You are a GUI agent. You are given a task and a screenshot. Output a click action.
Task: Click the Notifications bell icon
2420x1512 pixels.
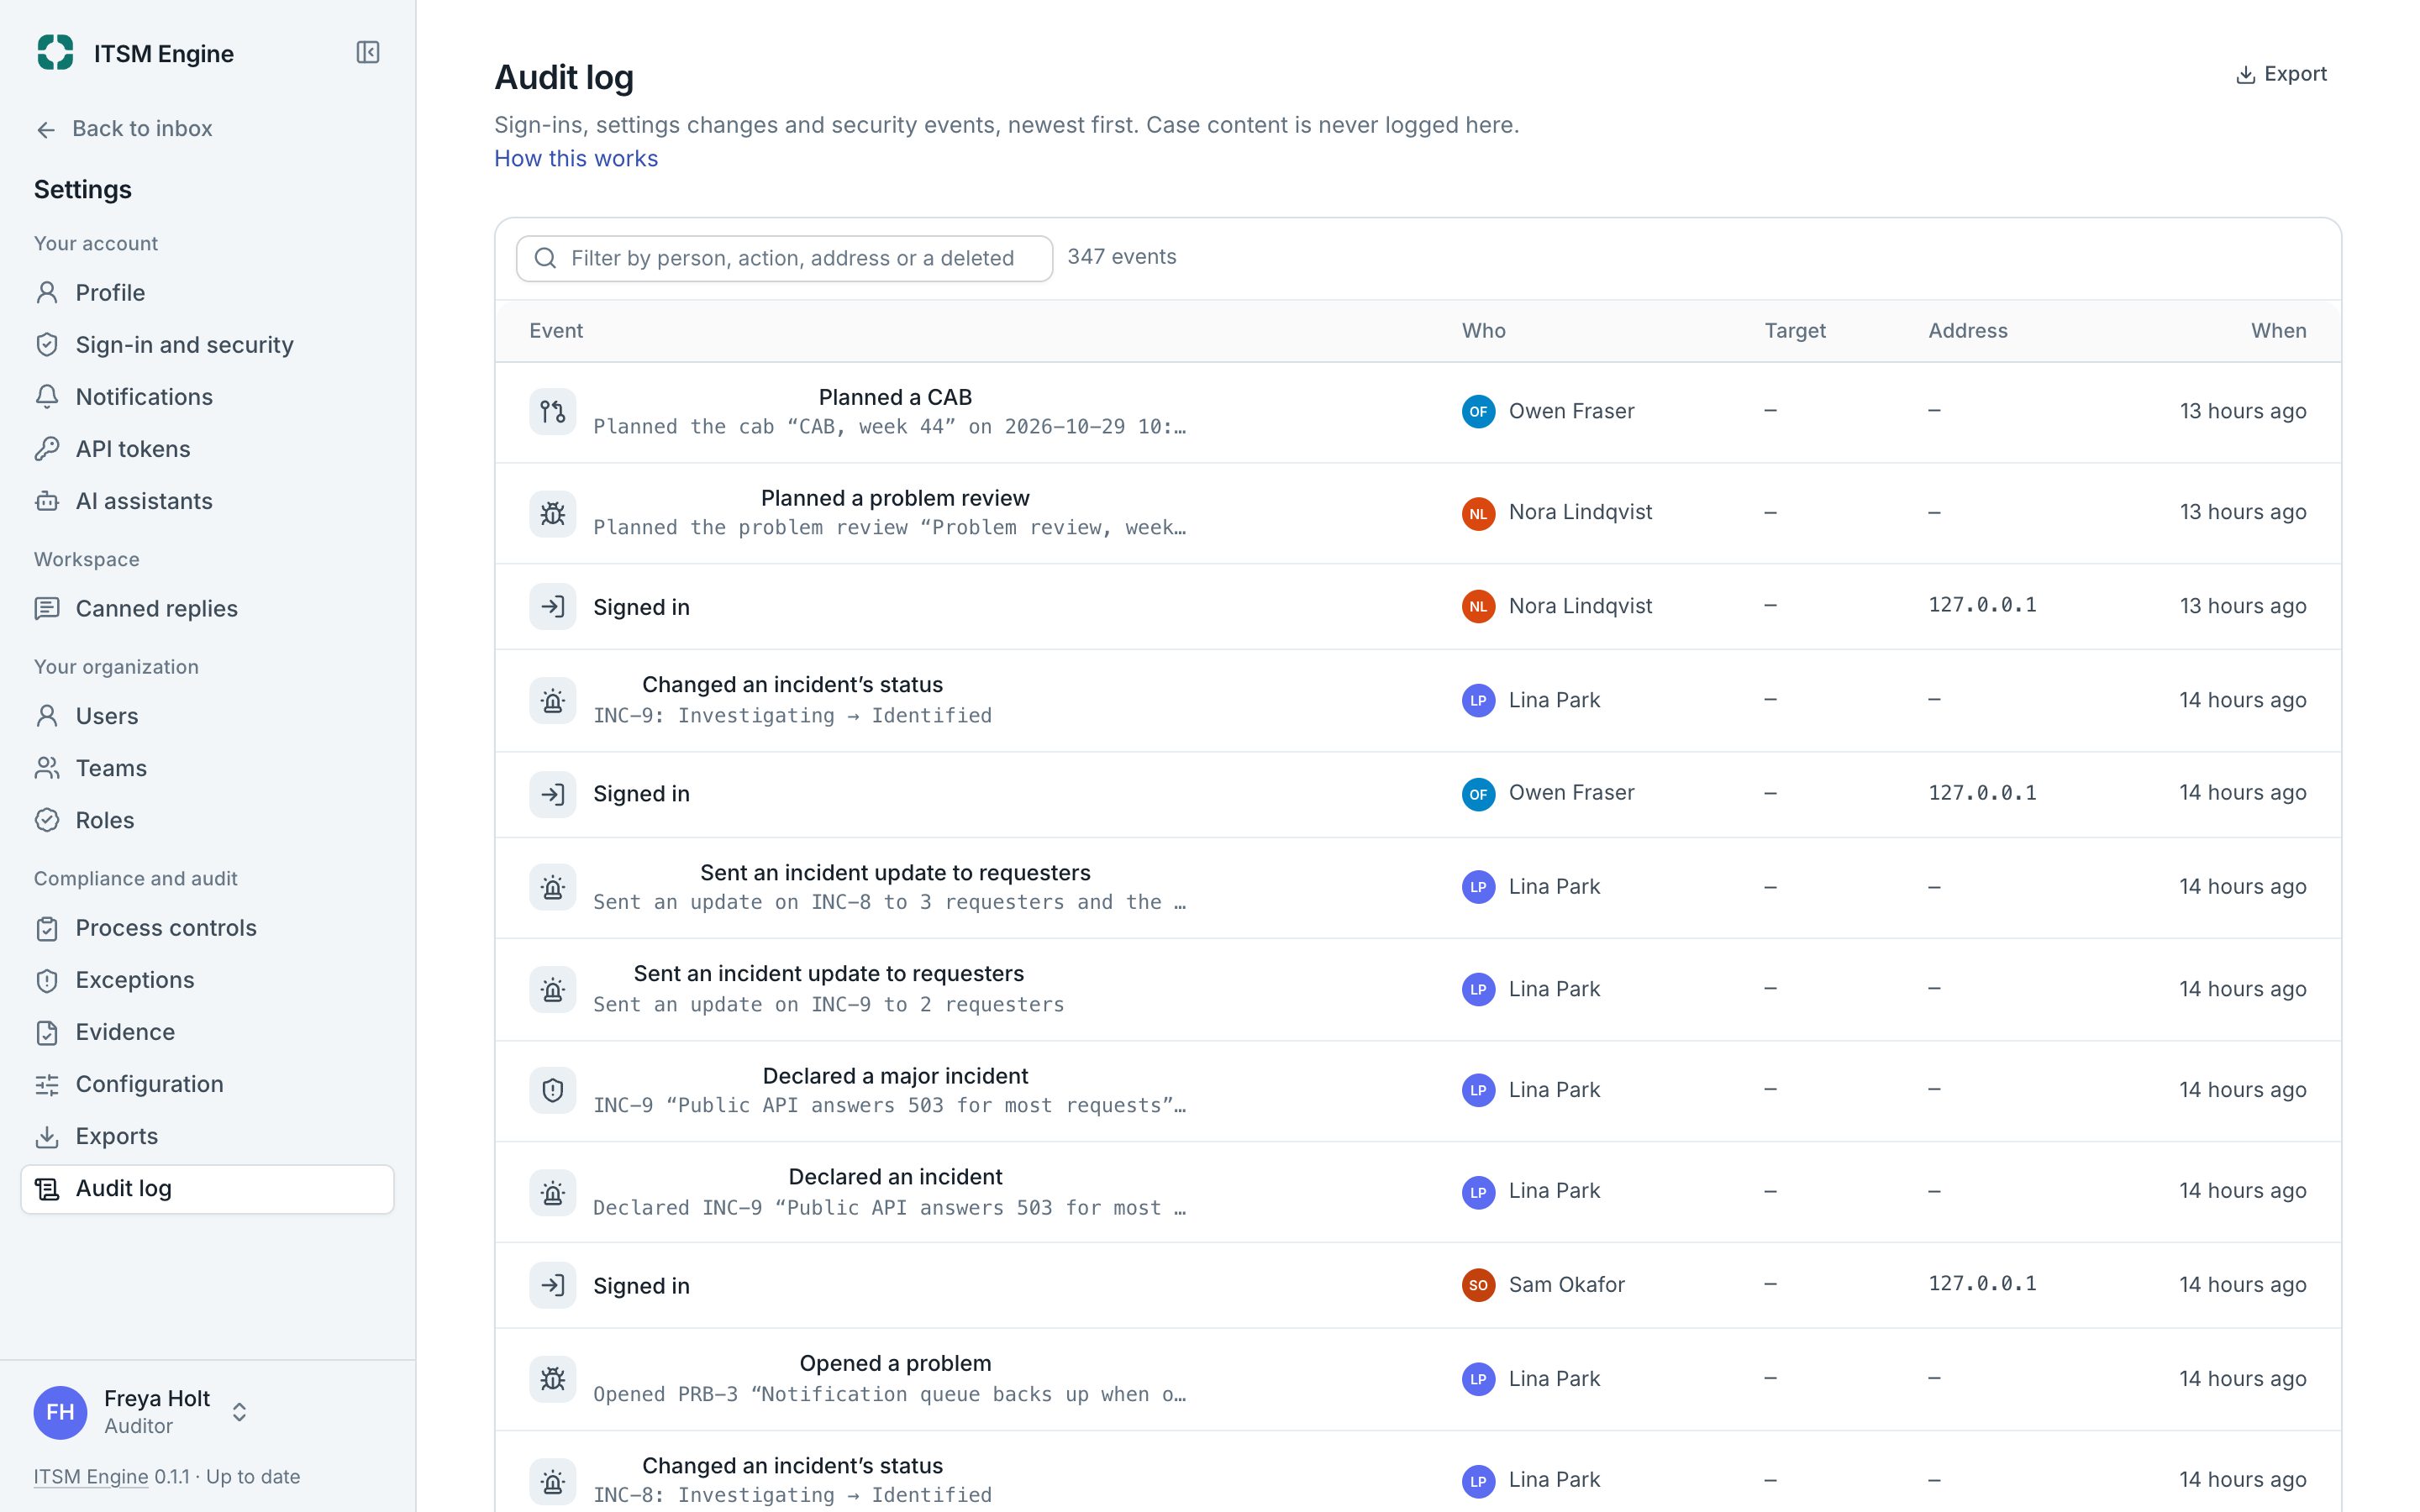47,397
